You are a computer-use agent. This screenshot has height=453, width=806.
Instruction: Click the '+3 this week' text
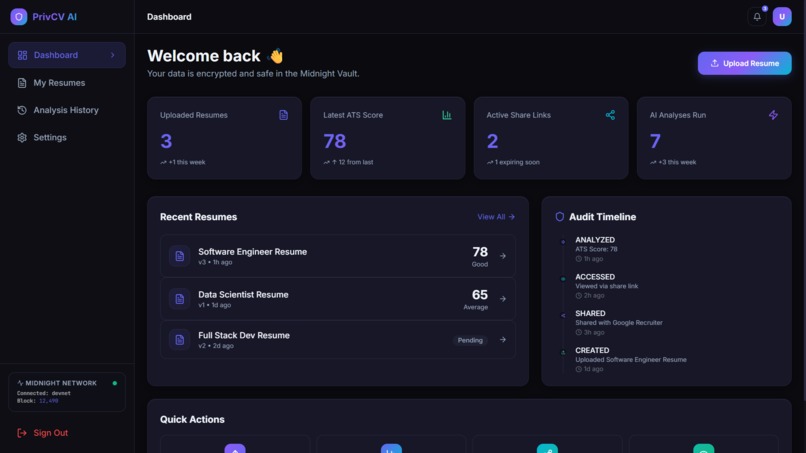click(677, 162)
